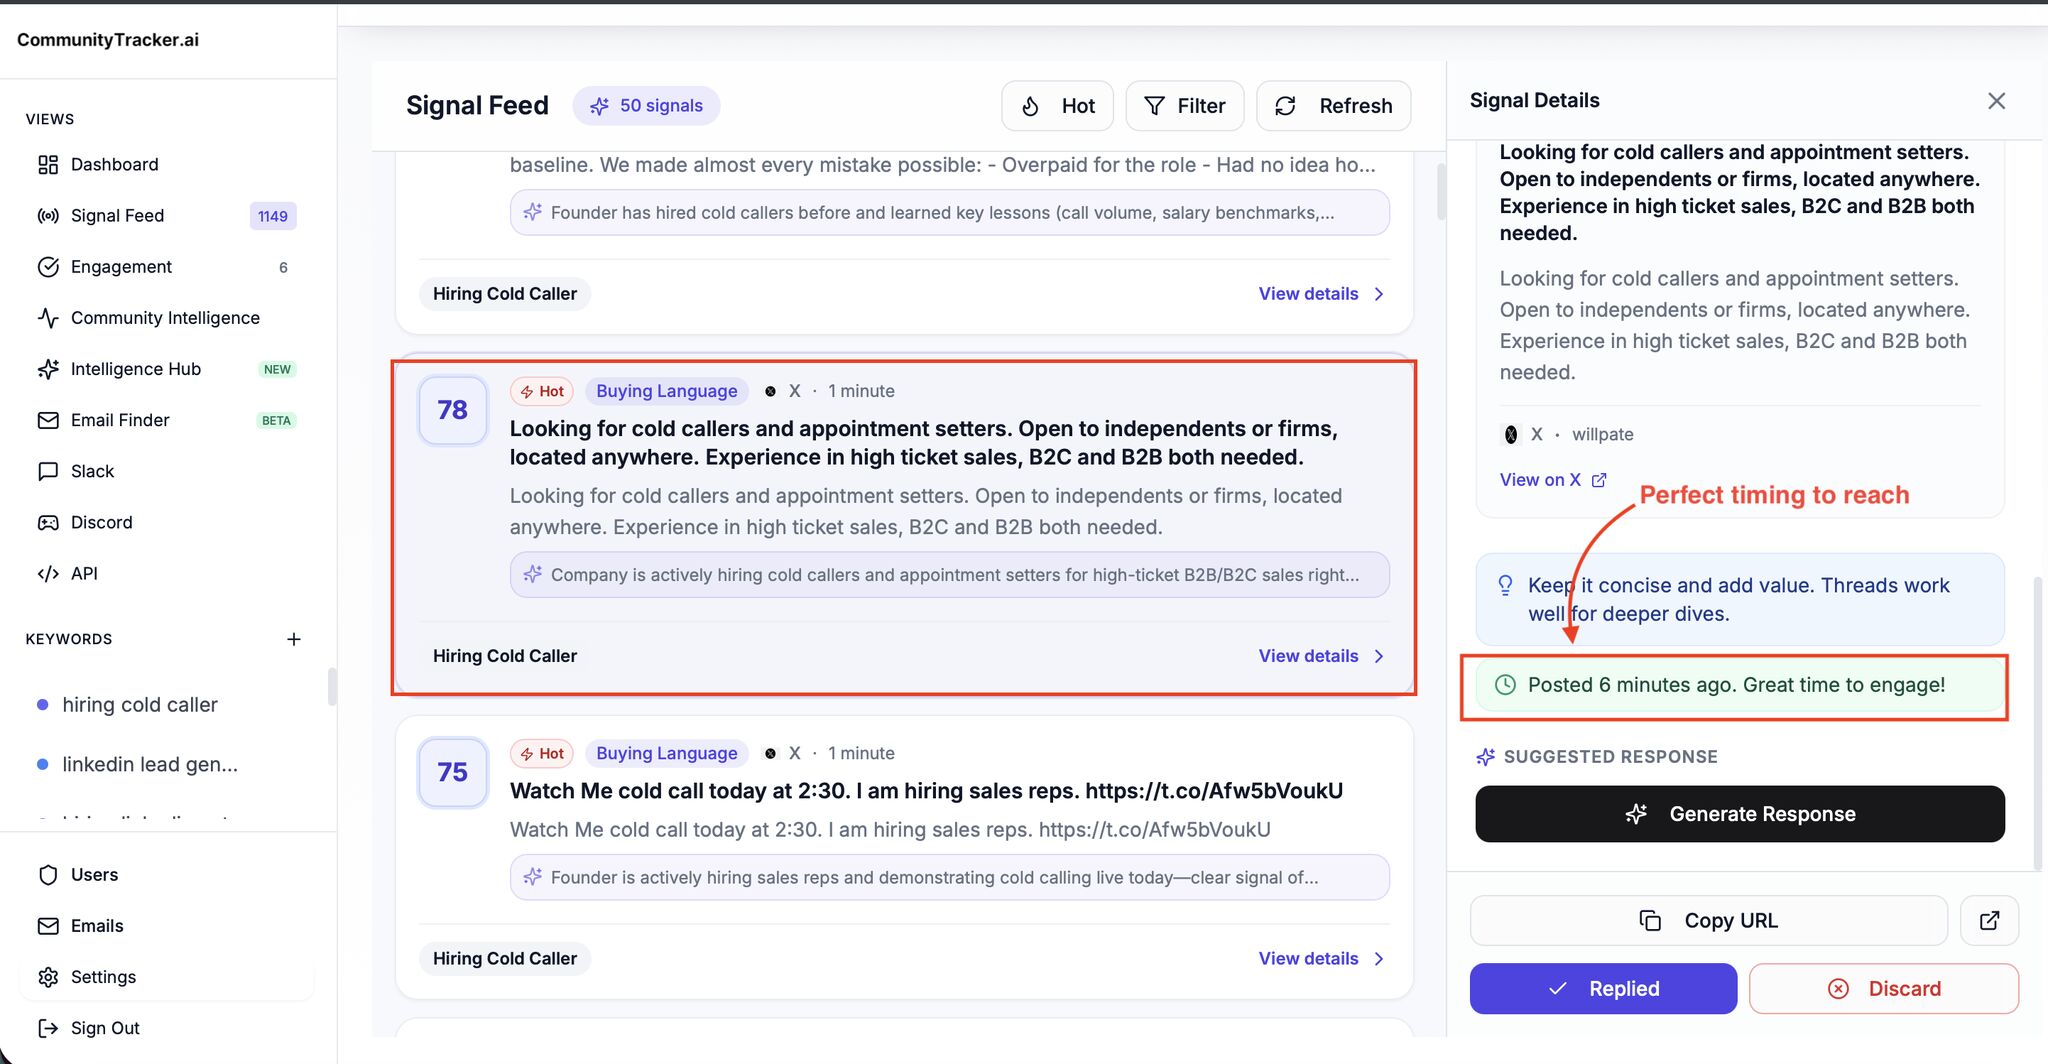Follow the View on X link

[x=1552, y=480]
